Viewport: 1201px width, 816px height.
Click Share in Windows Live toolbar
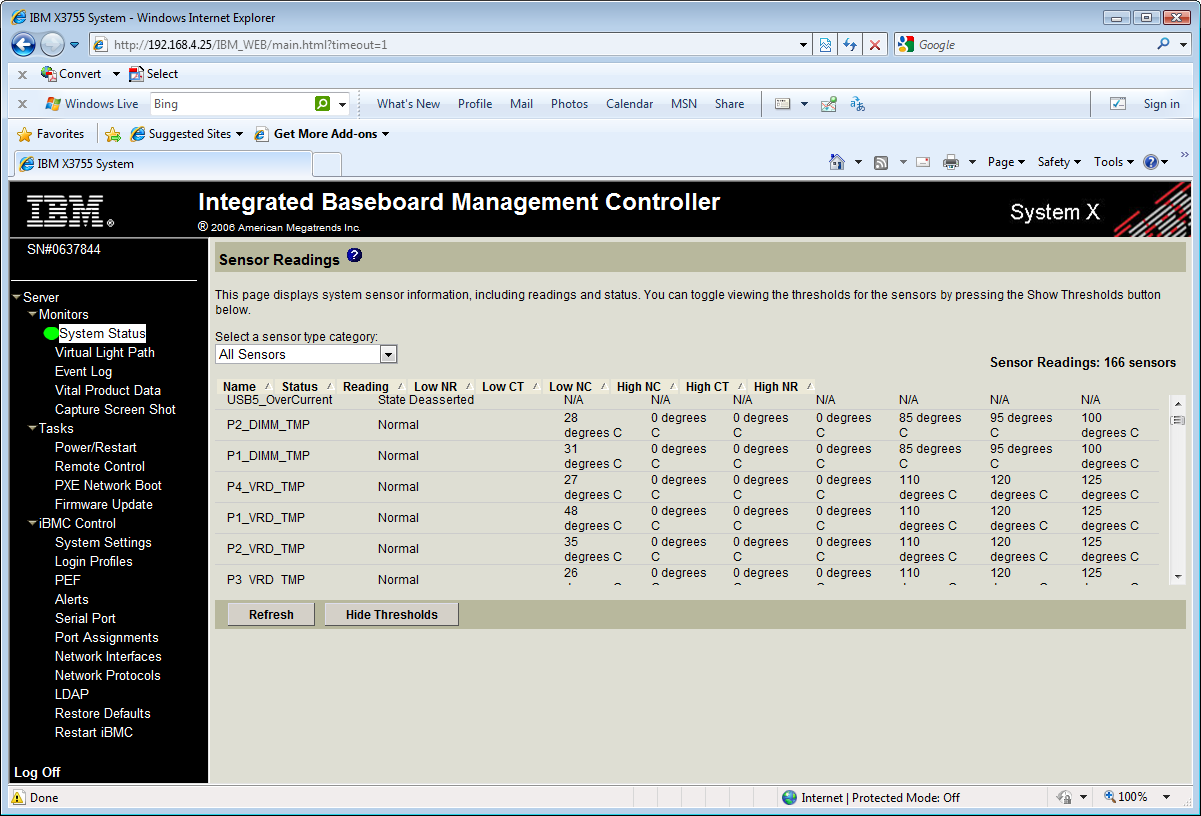coord(729,104)
